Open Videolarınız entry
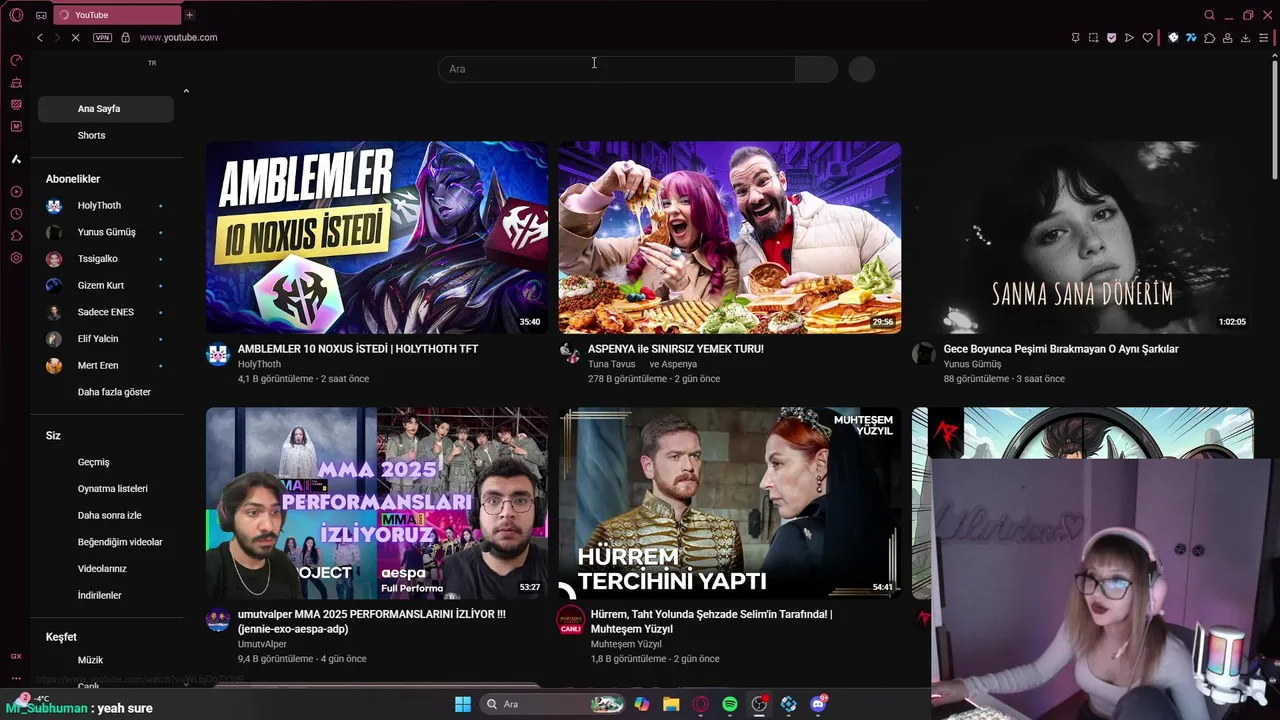 pos(106,569)
